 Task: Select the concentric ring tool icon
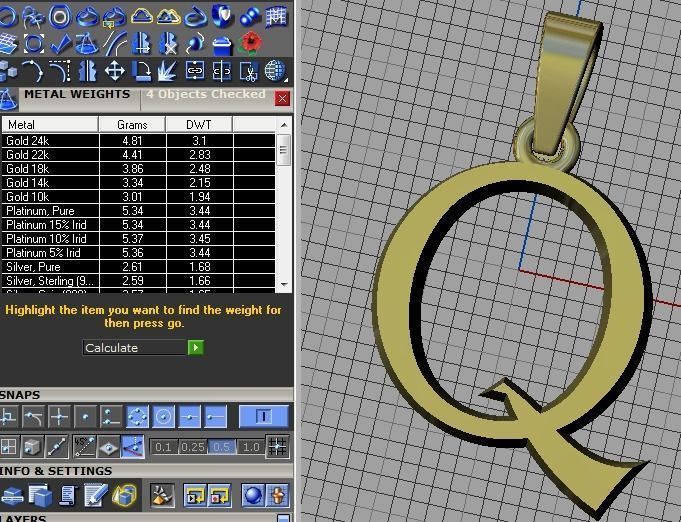[60, 17]
